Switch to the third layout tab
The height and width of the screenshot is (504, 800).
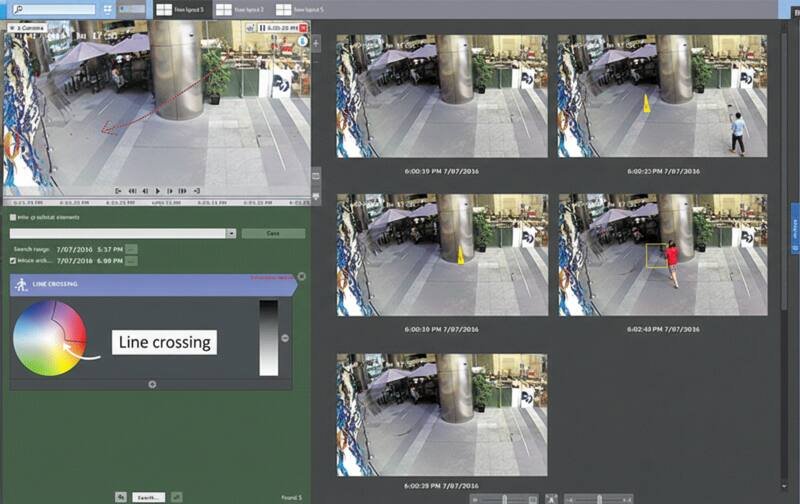301,10
